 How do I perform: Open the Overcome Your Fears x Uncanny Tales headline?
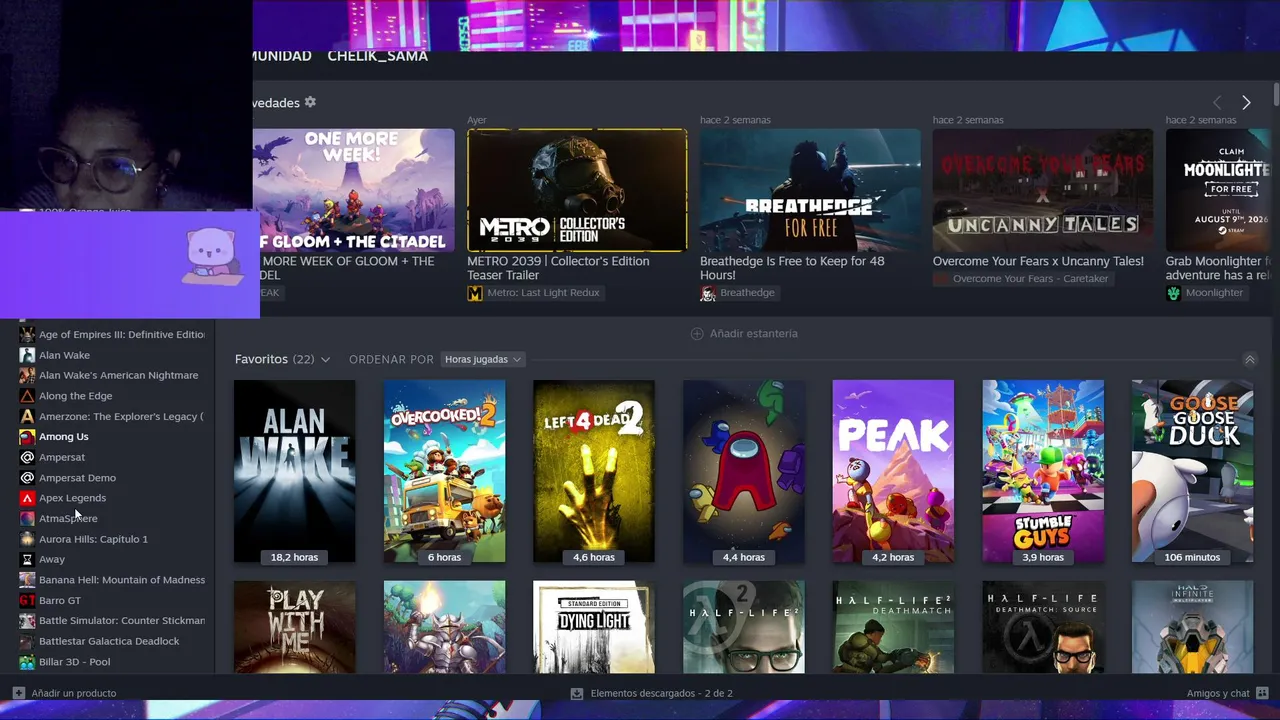[x=1038, y=261]
